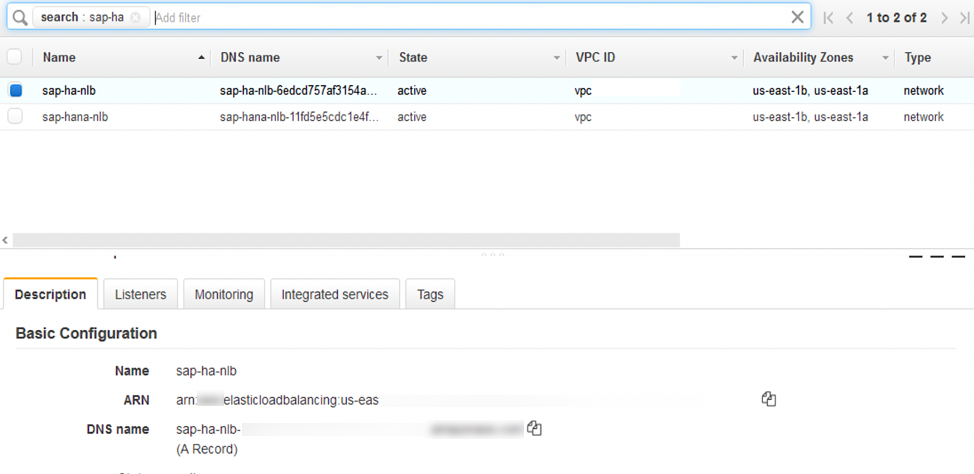Copy the ARN value to clipboard
This screenshot has height=474, width=974.
coord(768,399)
